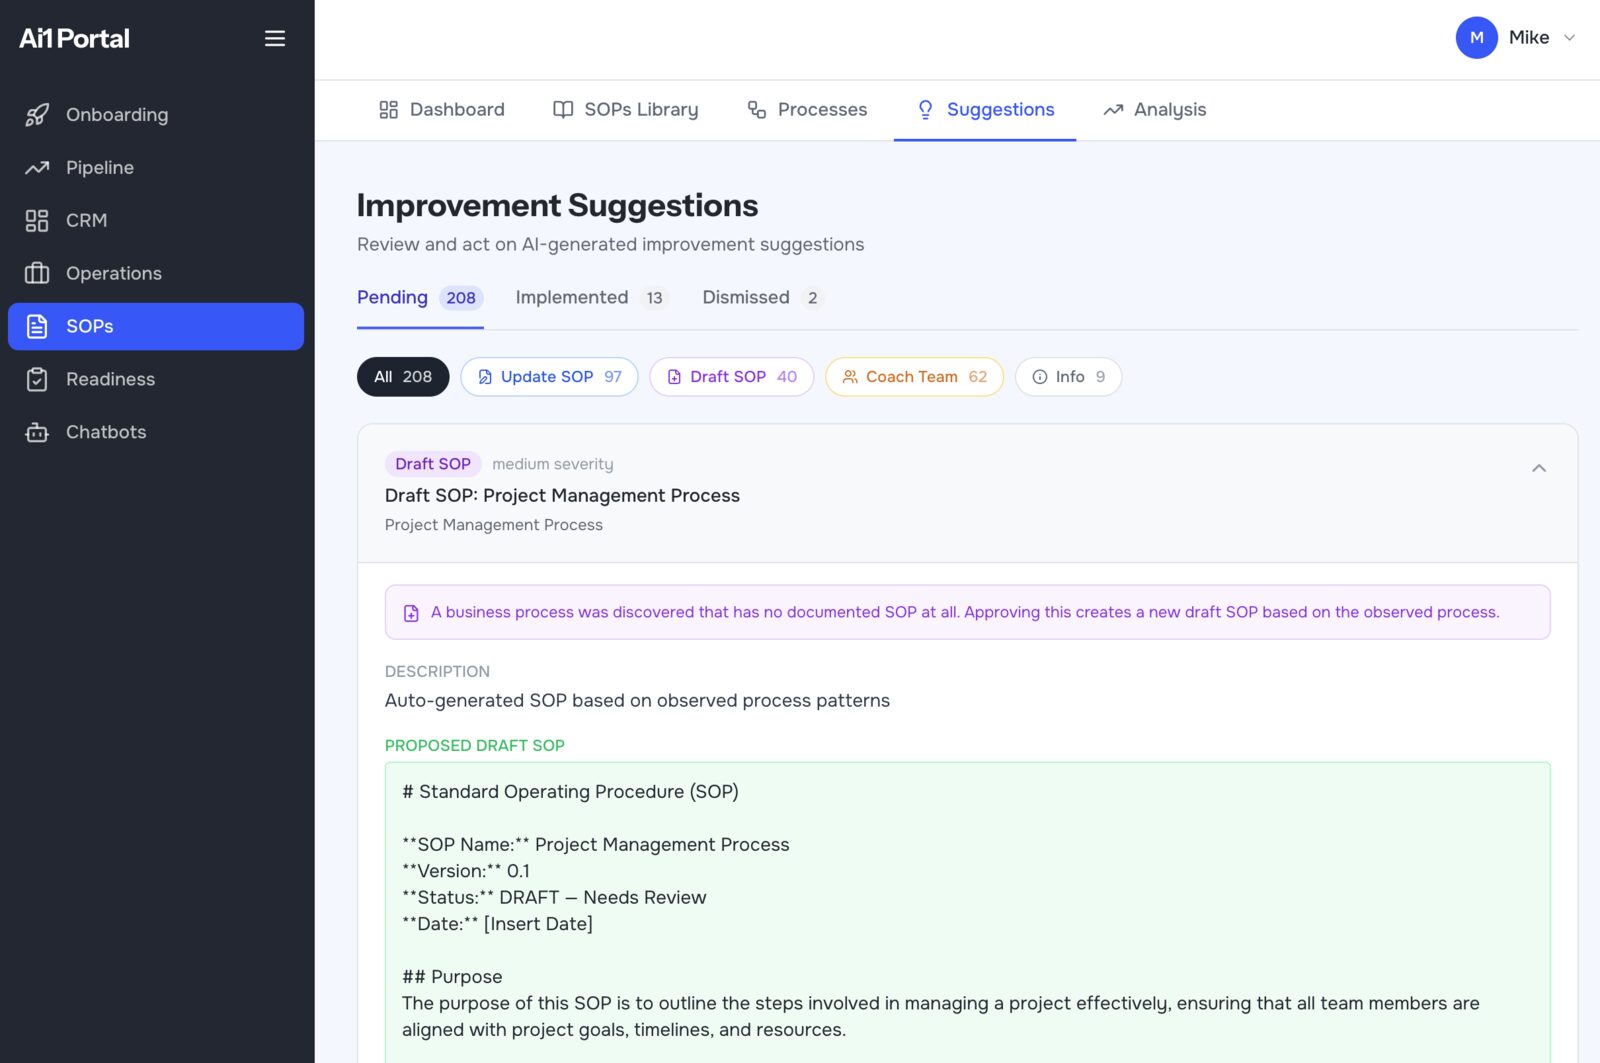Click the title Draft SOP: Project Management Process
The width and height of the screenshot is (1600, 1063).
(x=562, y=496)
